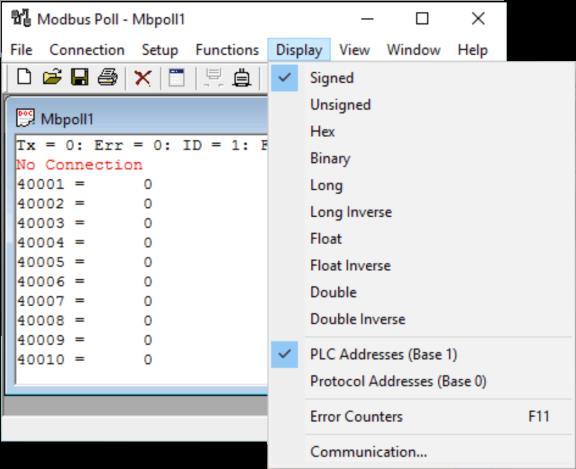This screenshot has width=576, height=469.
Task: Click the Open file folder icon
Action: click(52, 77)
